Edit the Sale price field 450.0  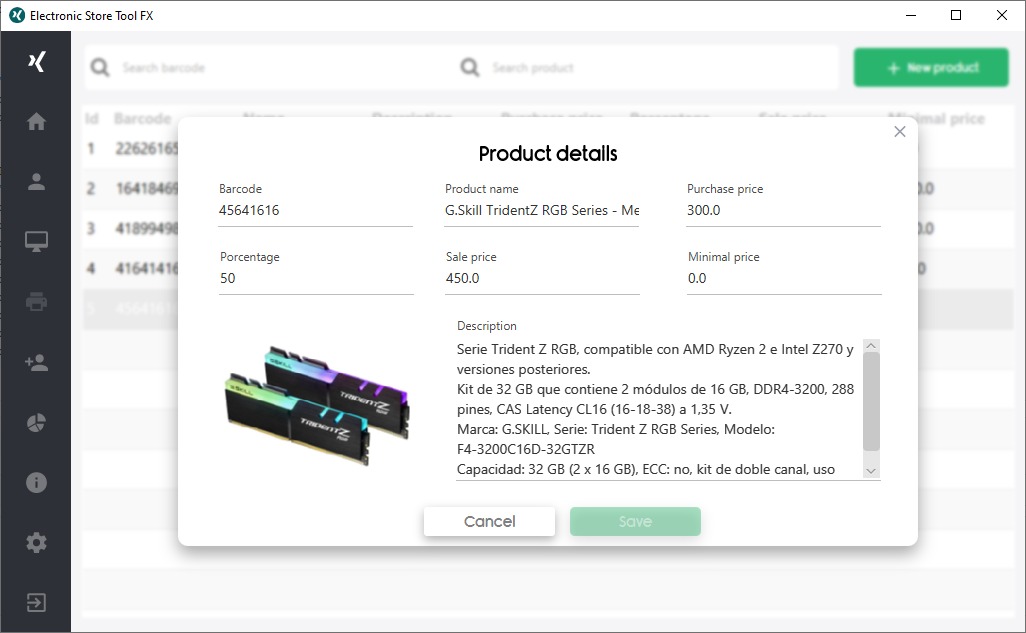pyautogui.click(x=542, y=279)
